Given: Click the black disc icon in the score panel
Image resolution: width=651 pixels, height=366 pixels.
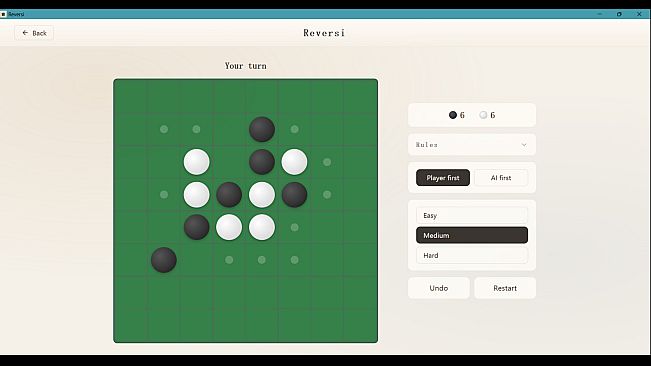Looking at the screenshot, I should click(453, 115).
